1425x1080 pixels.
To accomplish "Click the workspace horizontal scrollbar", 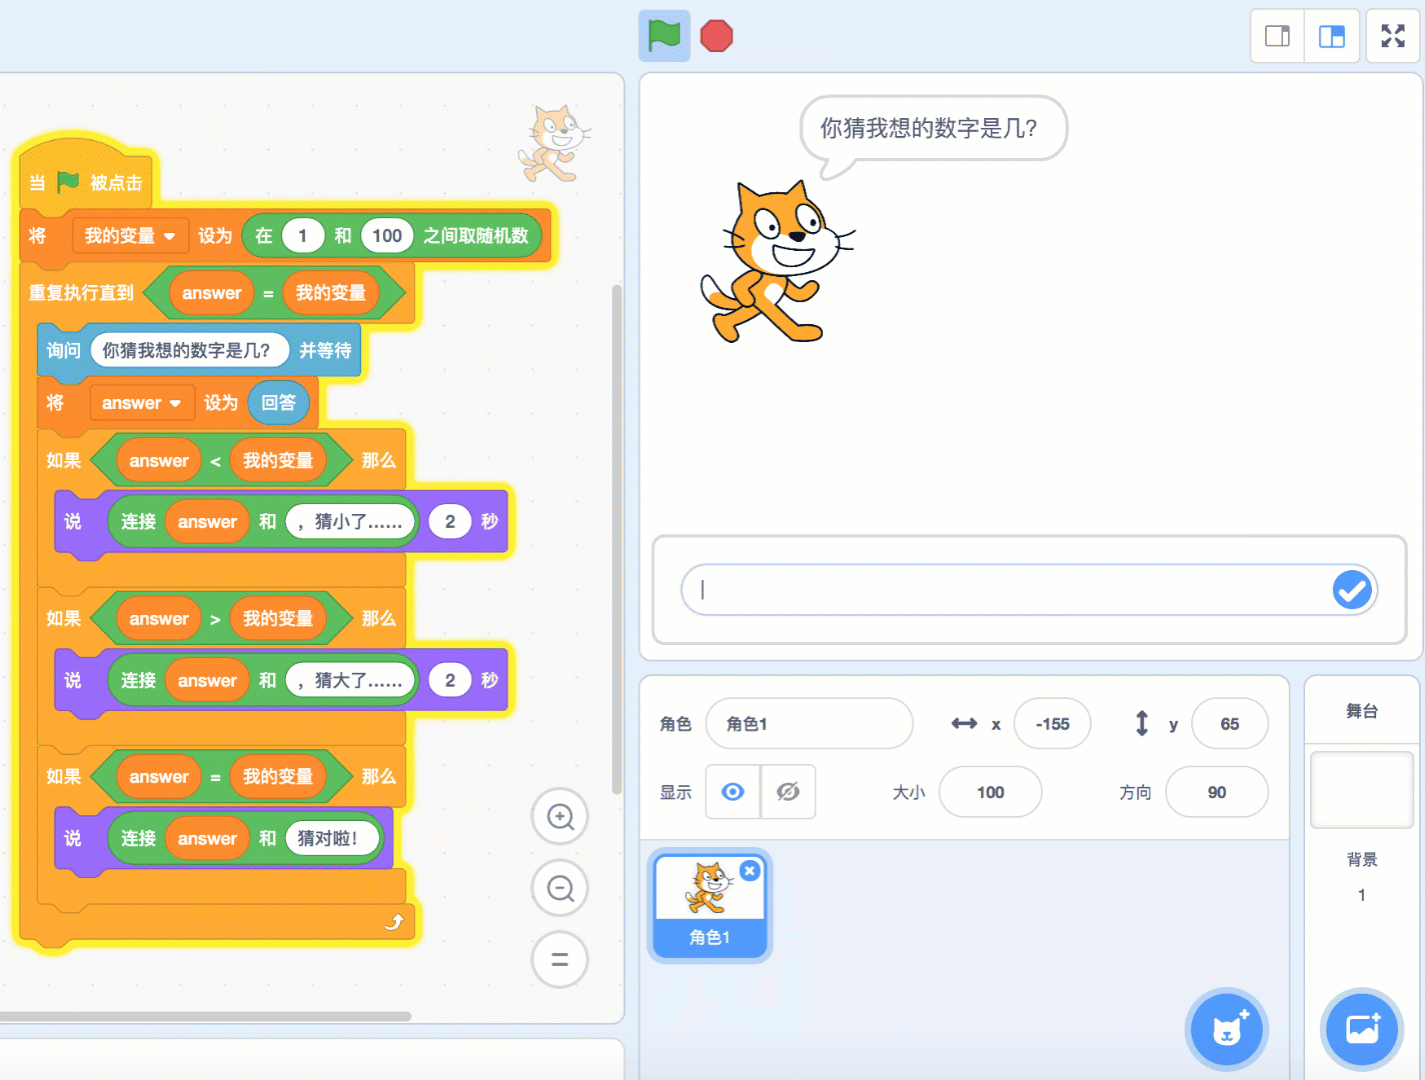I will click(205, 1016).
